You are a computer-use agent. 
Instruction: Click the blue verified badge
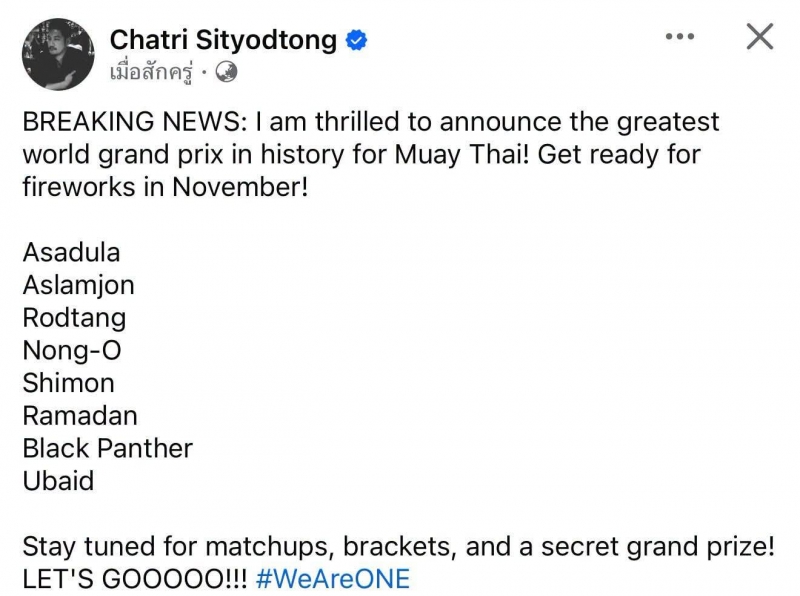[356, 40]
